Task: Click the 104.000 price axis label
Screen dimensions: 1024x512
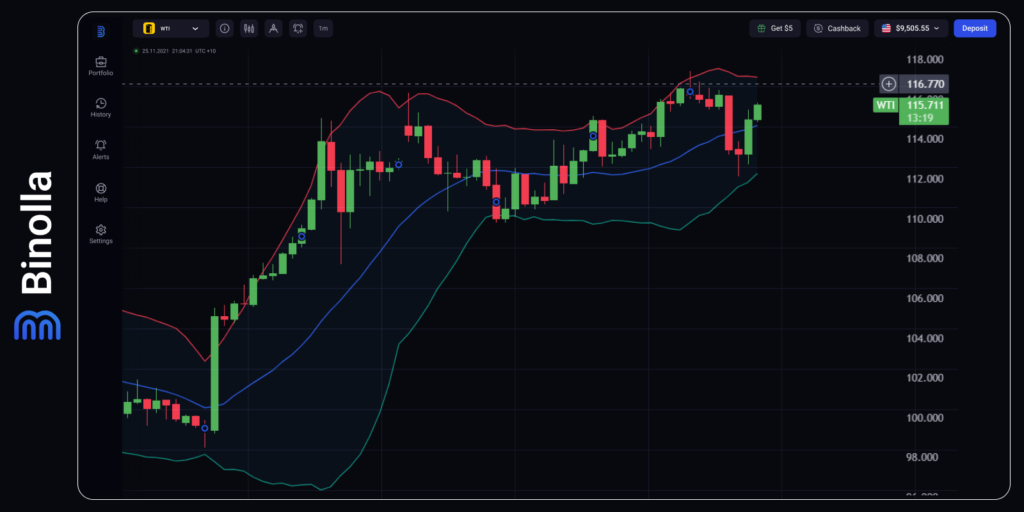Action: coord(925,338)
